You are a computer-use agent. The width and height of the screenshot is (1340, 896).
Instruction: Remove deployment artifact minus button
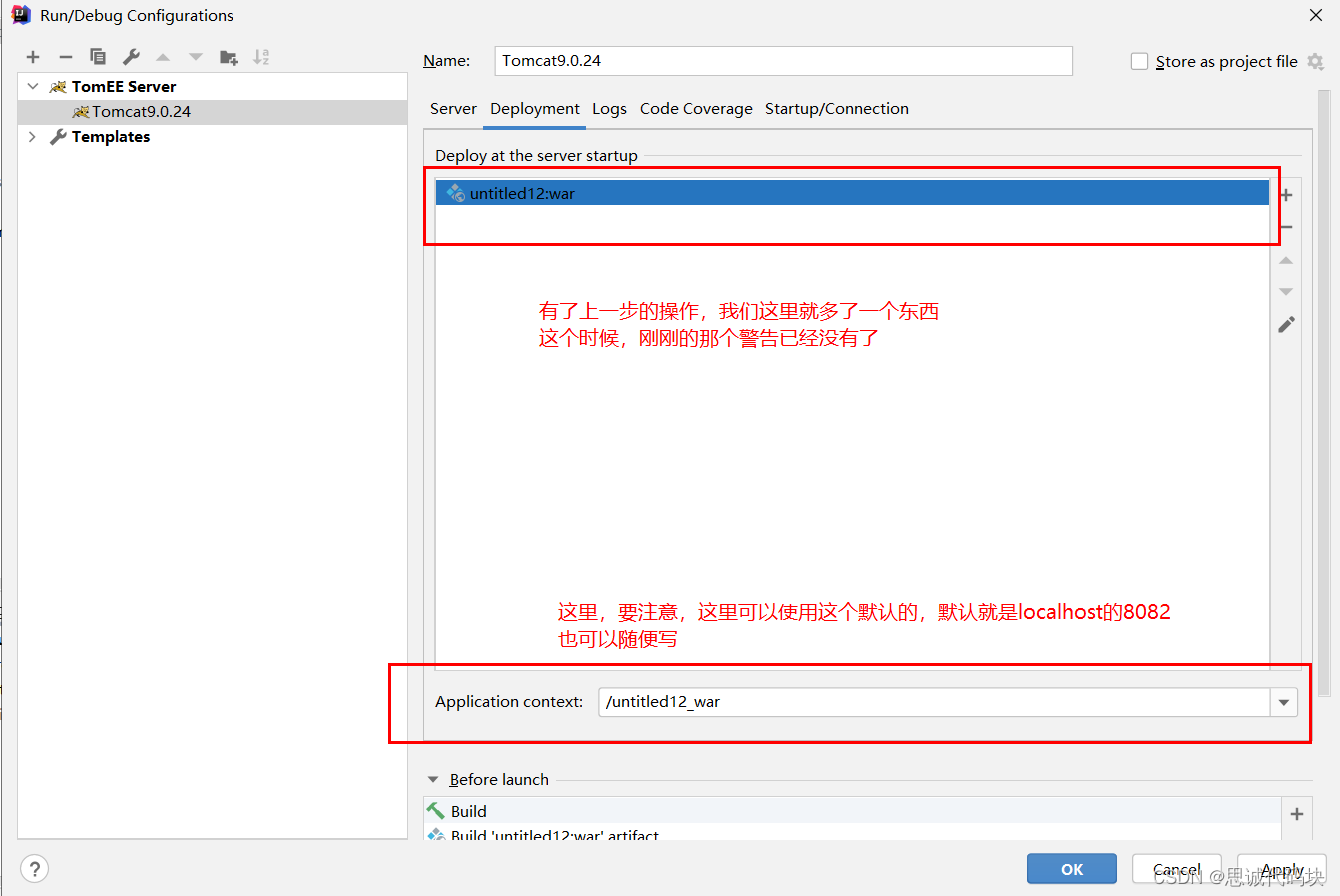1287,228
